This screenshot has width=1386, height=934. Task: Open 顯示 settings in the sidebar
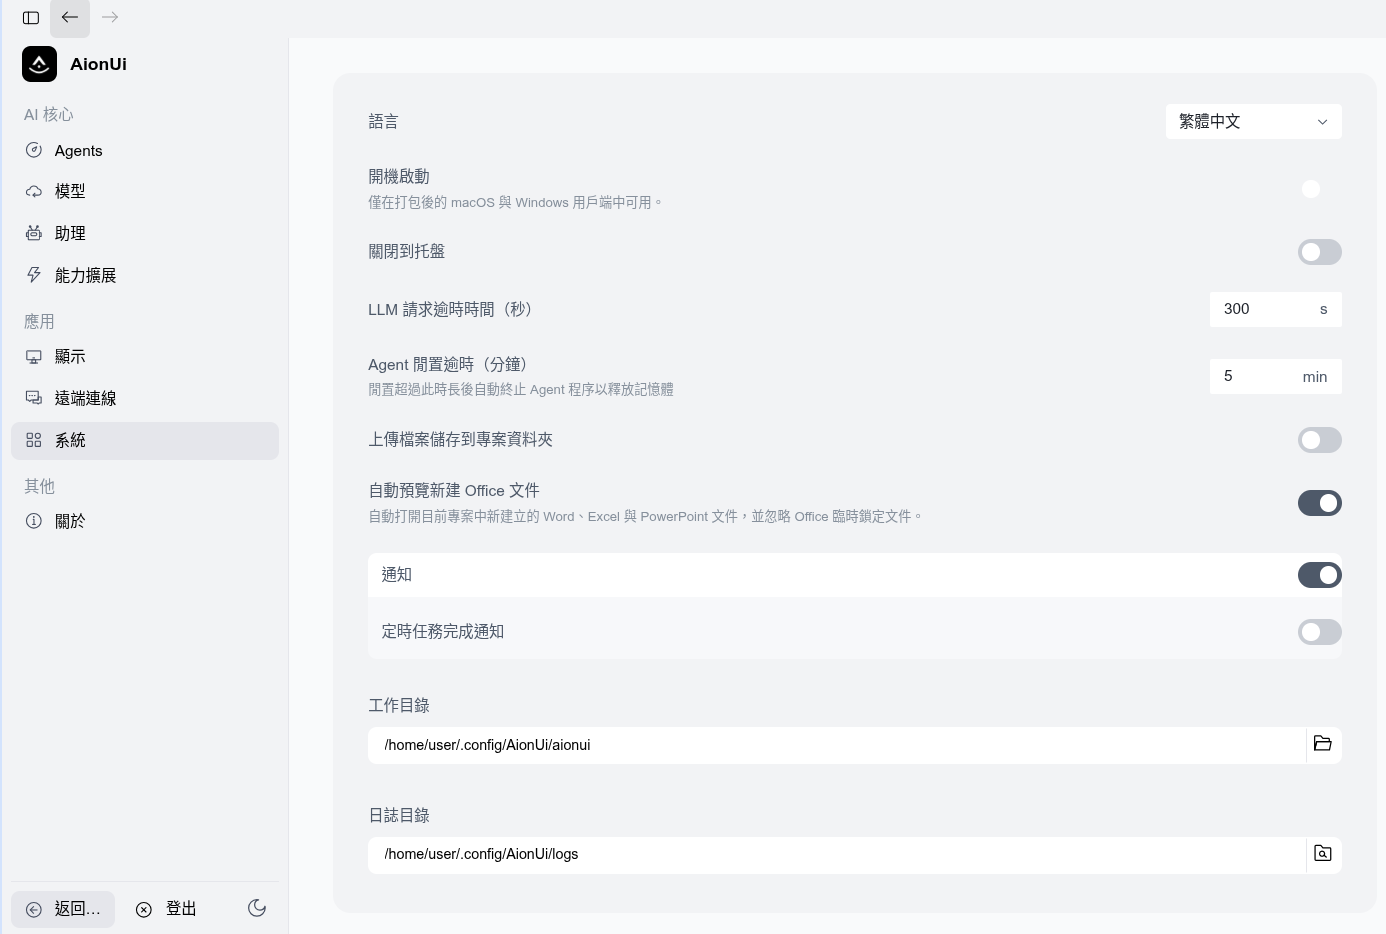[x=145, y=357]
